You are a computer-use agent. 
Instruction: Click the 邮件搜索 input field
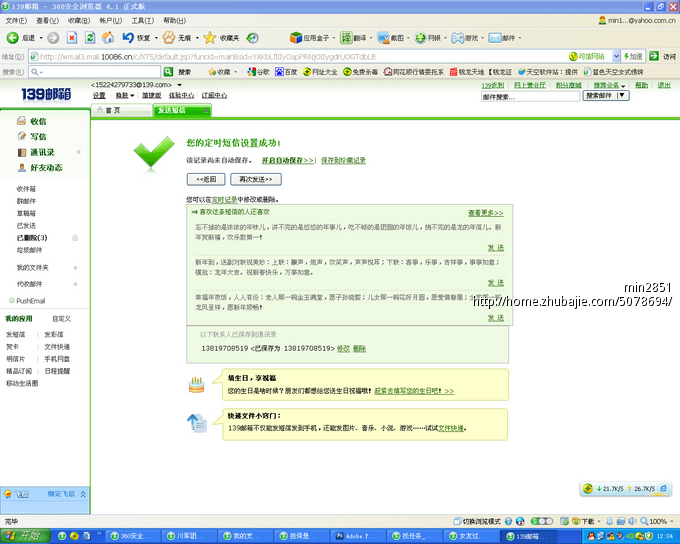coord(530,97)
